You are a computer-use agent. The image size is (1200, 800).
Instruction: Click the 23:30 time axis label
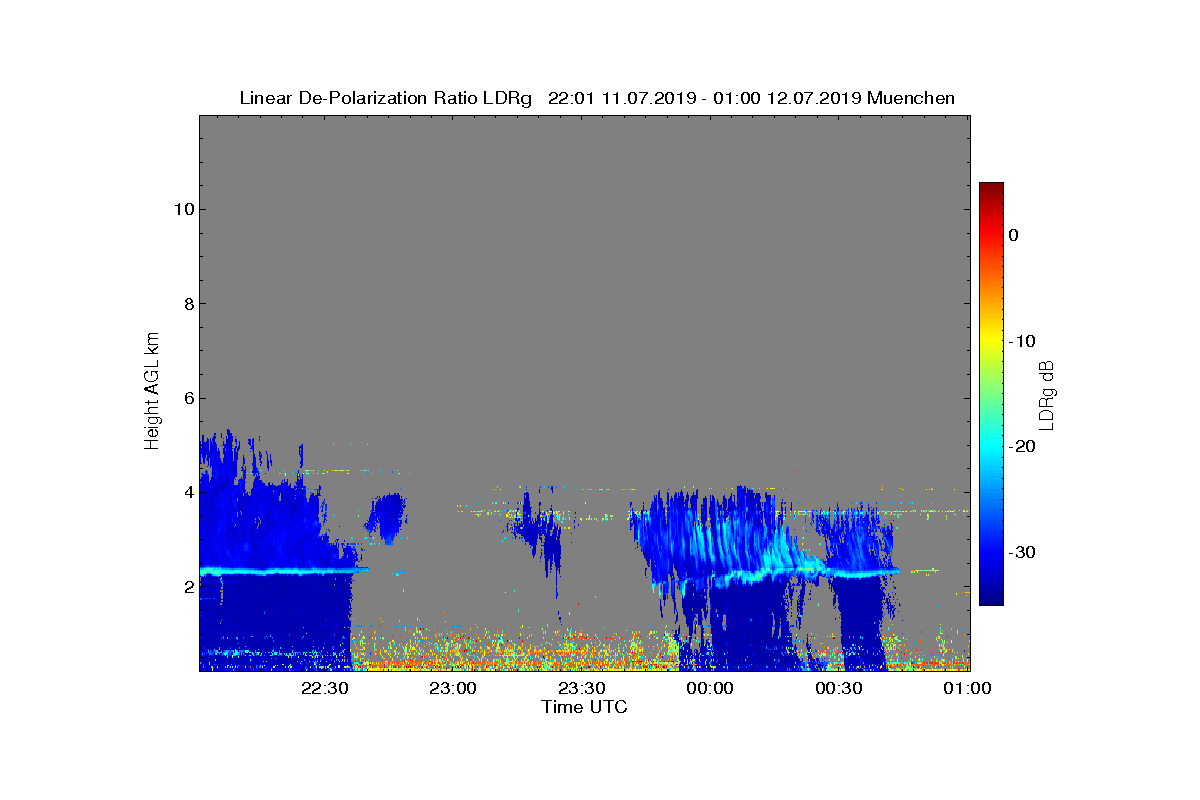point(581,688)
